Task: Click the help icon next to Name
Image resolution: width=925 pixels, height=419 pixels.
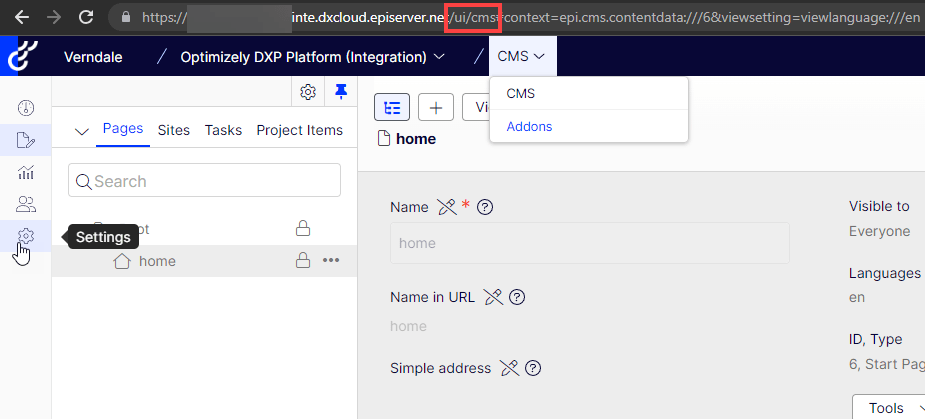Action: 485,207
